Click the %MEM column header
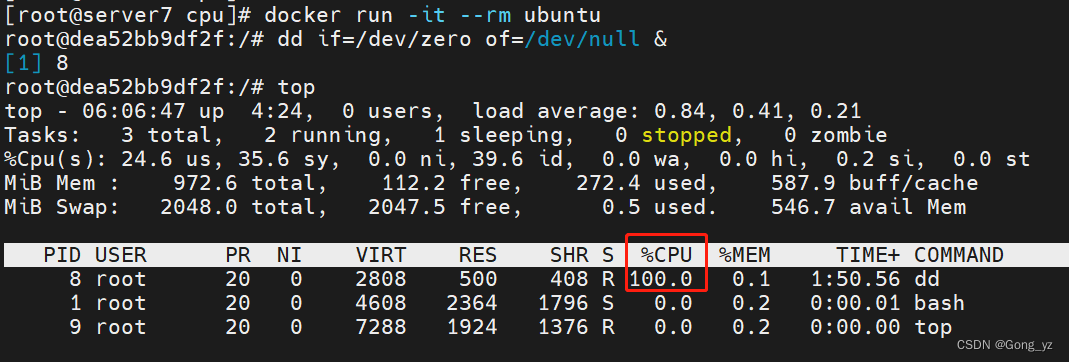The height and width of the screenshot is (362, 1069). click(x=744, y=255)
